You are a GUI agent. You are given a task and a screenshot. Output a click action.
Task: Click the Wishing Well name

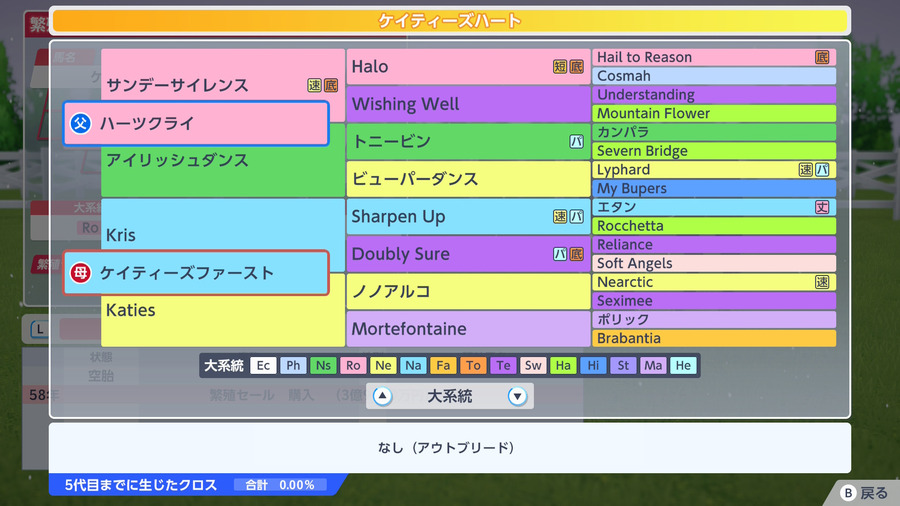405,104
